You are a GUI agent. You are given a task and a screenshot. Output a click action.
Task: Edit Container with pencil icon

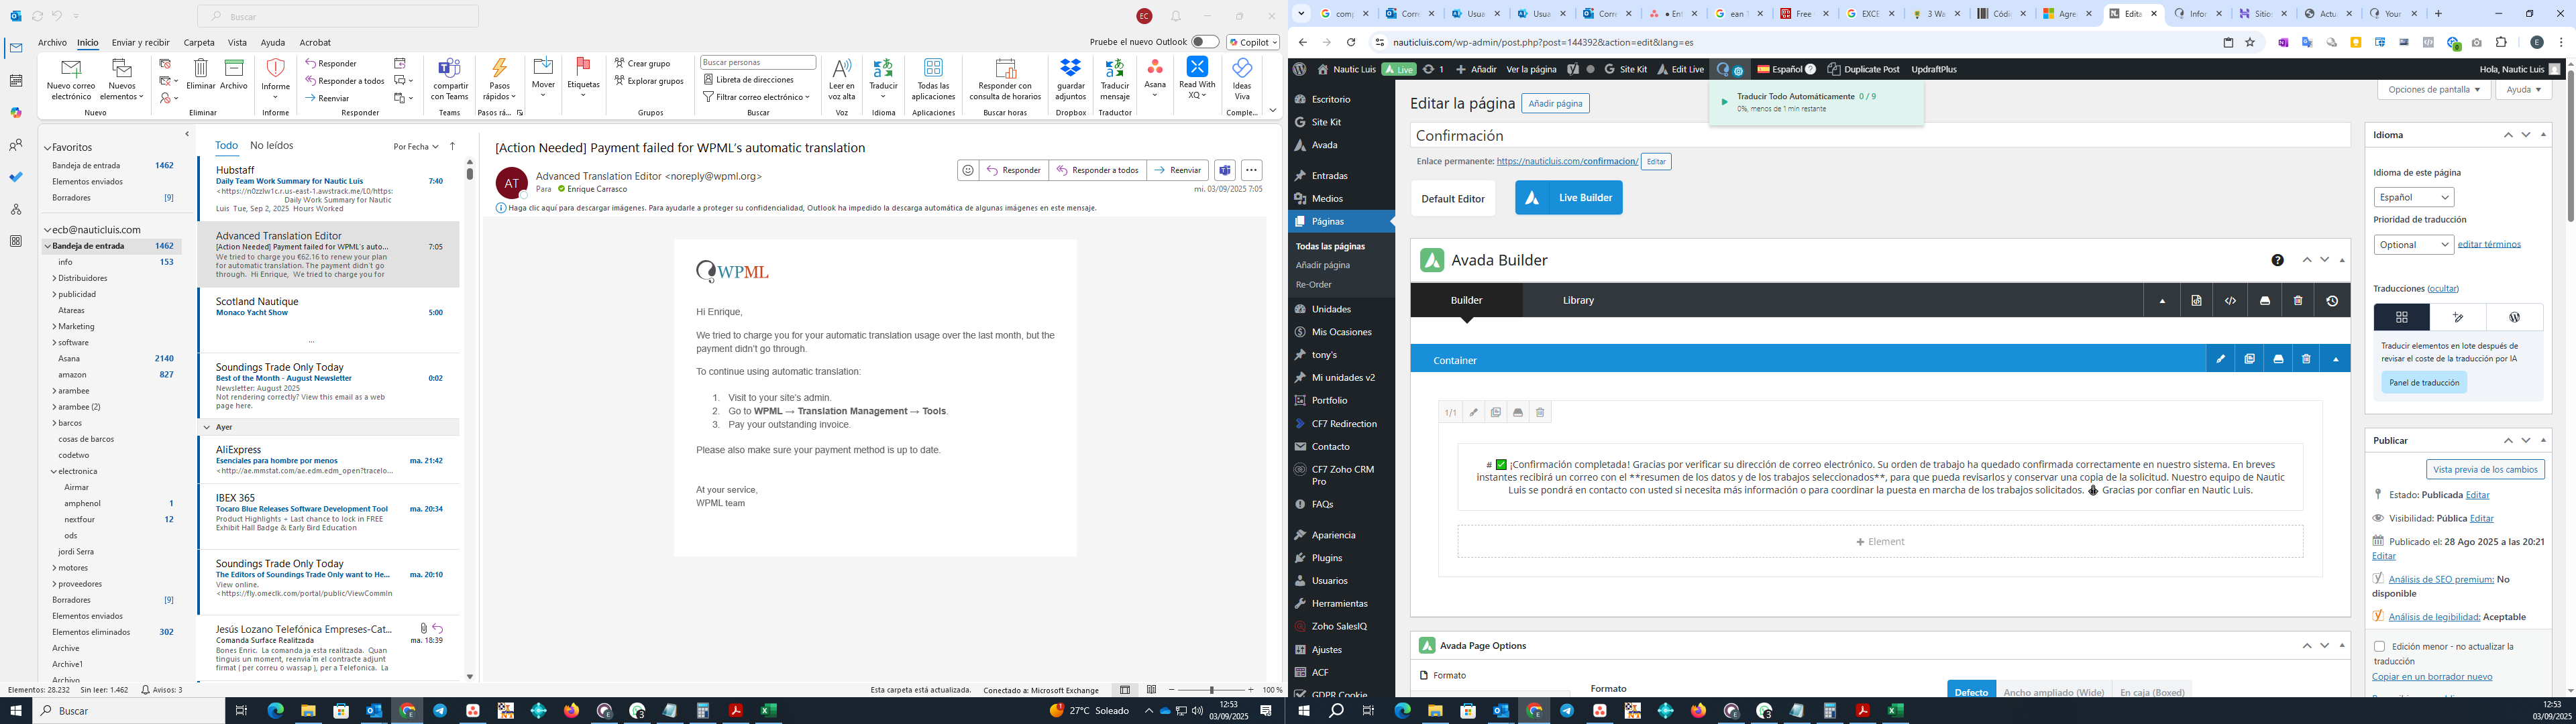coord(2220,359)
